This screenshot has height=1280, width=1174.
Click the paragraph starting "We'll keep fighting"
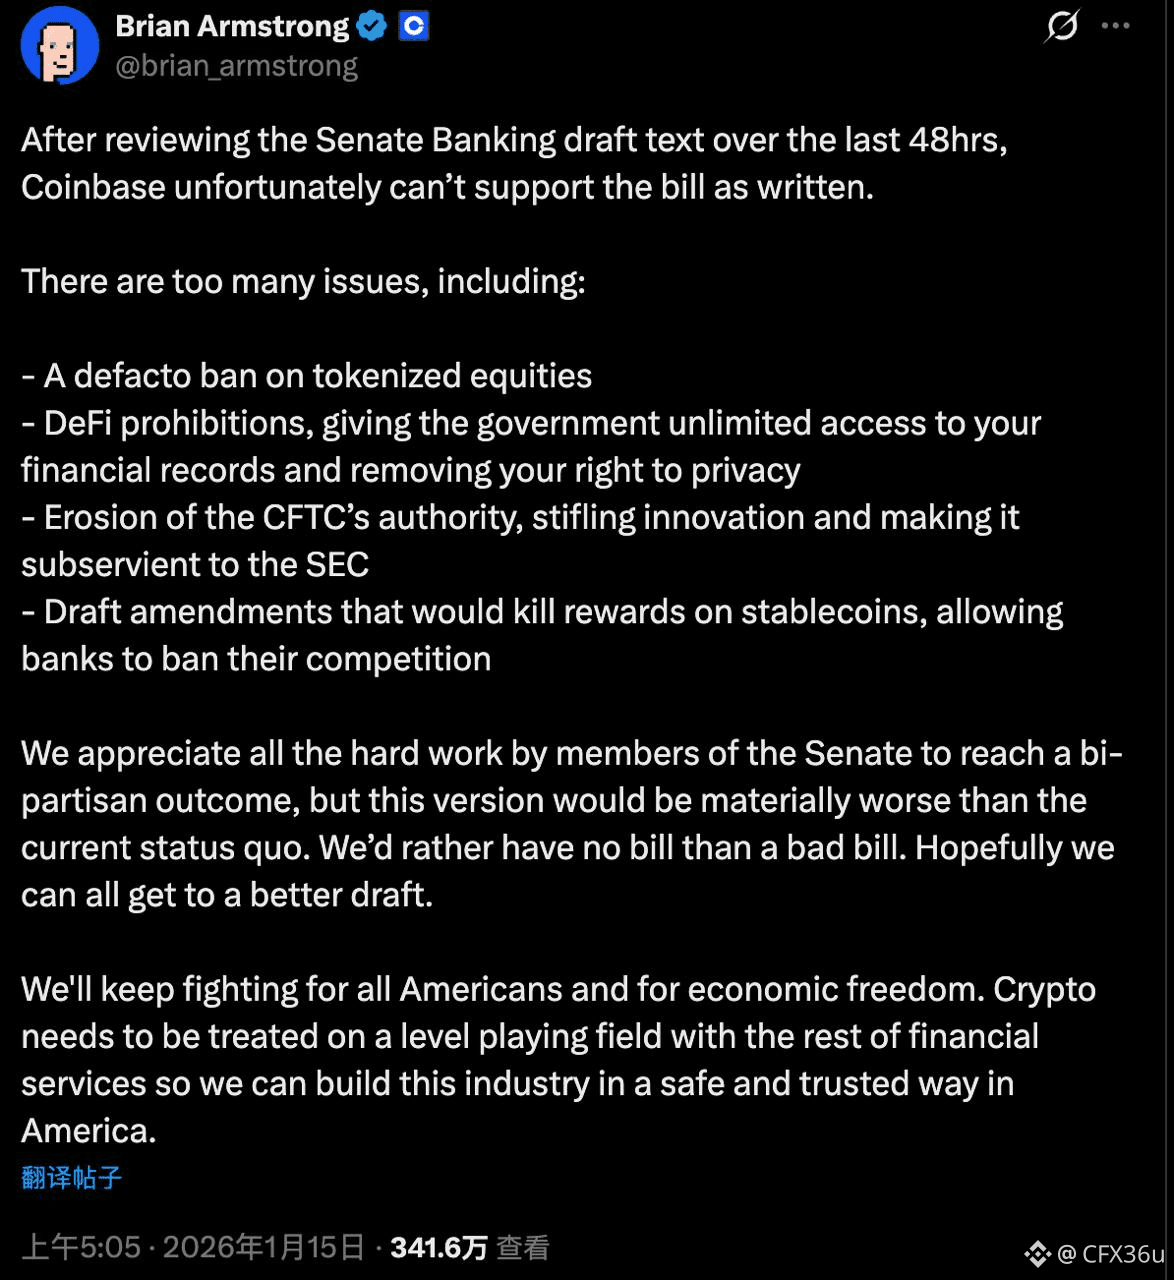tap(558, 1059)
